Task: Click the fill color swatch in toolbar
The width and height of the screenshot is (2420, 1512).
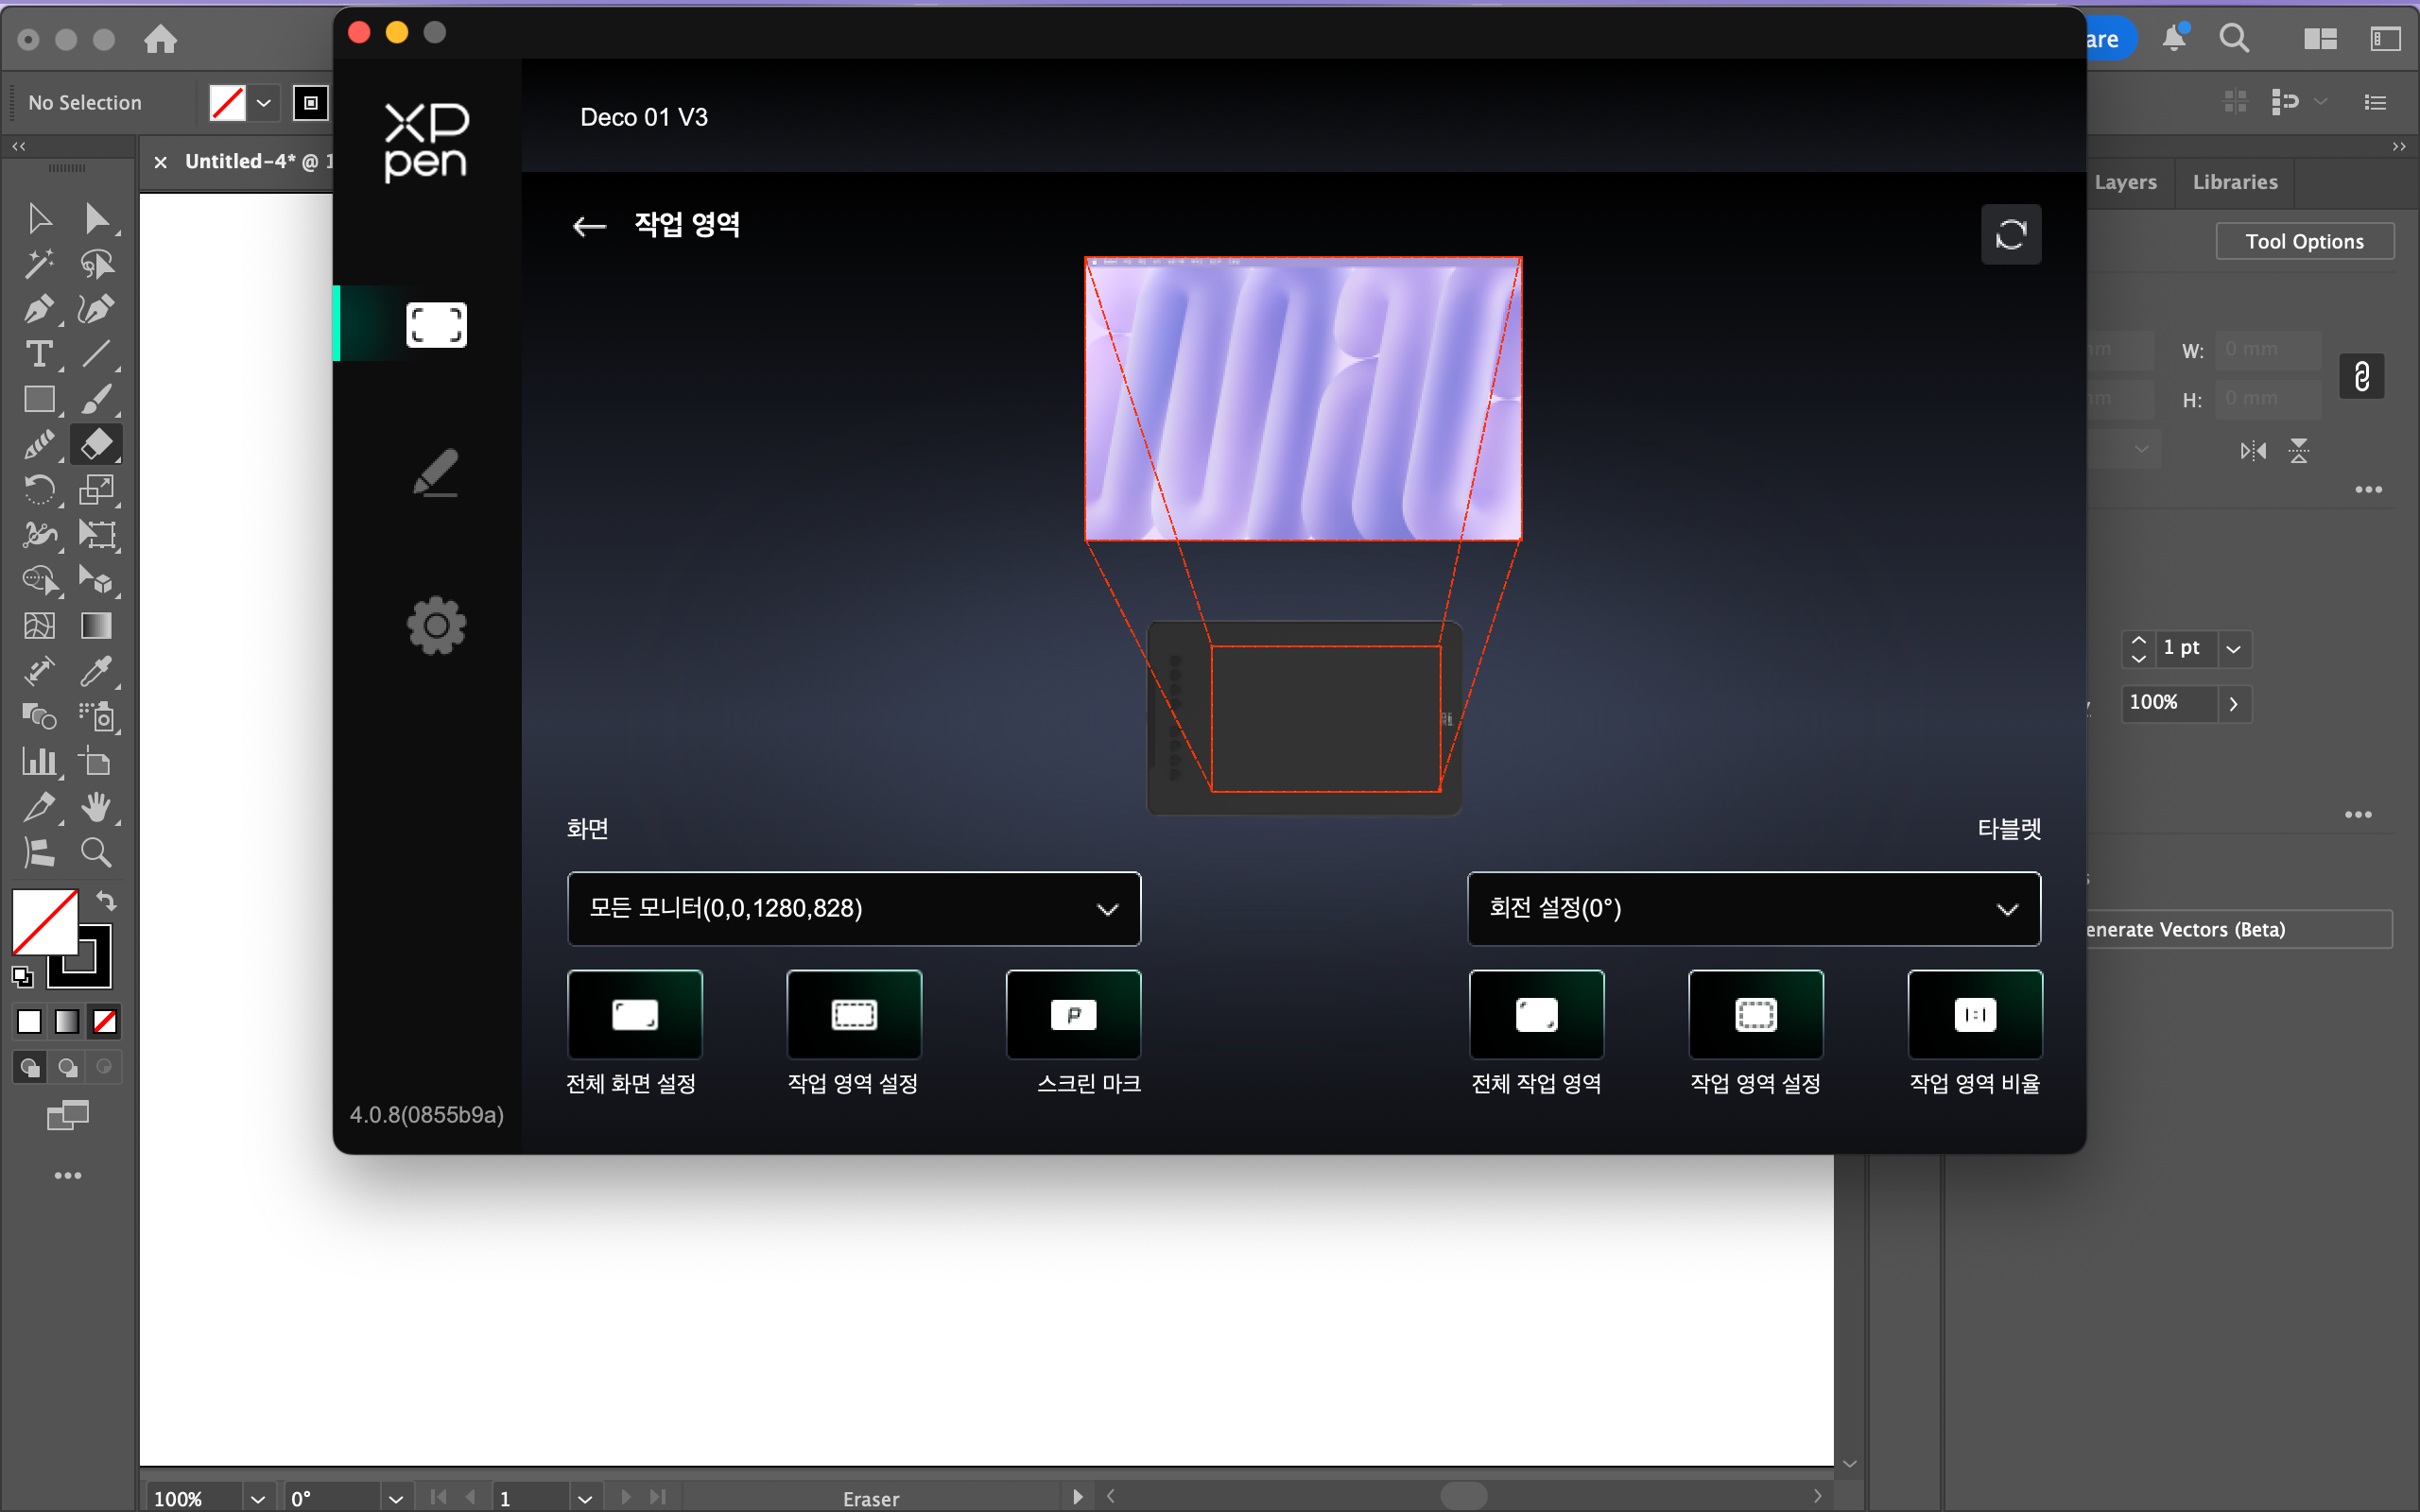Action: pyautogui.click(x=44, y=922)
